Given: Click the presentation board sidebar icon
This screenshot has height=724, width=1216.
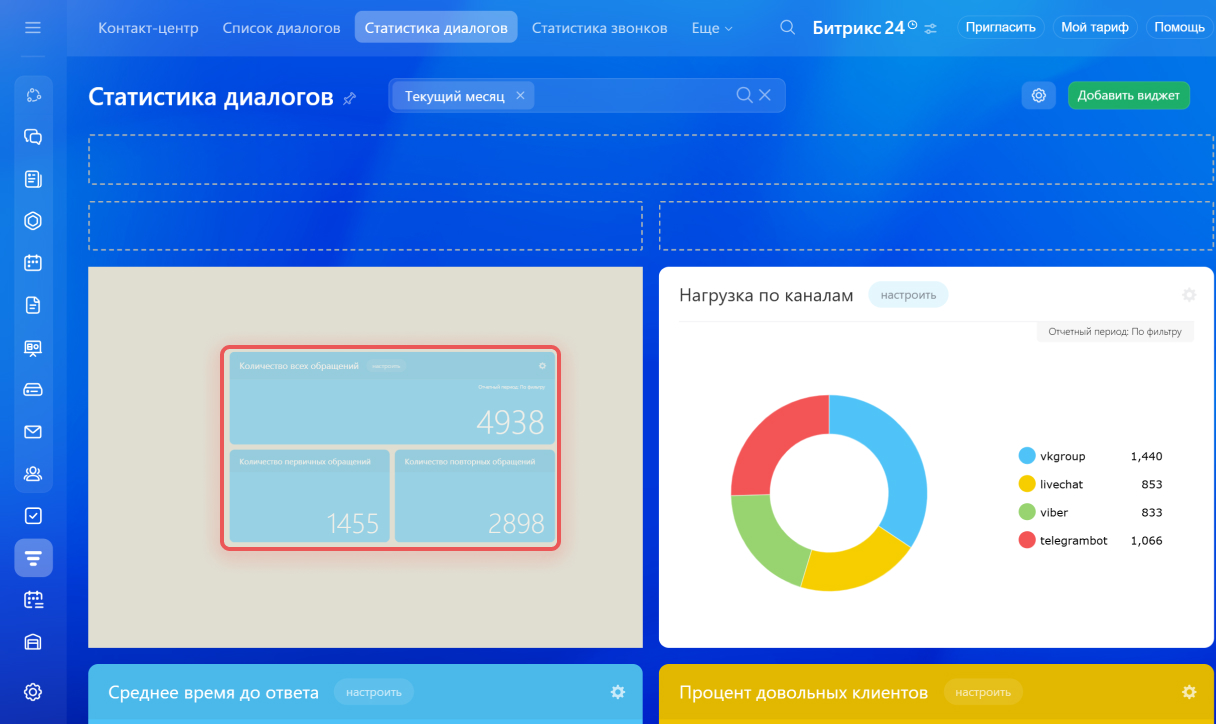Looking at the screenshot, I should (x=33, y=347).
